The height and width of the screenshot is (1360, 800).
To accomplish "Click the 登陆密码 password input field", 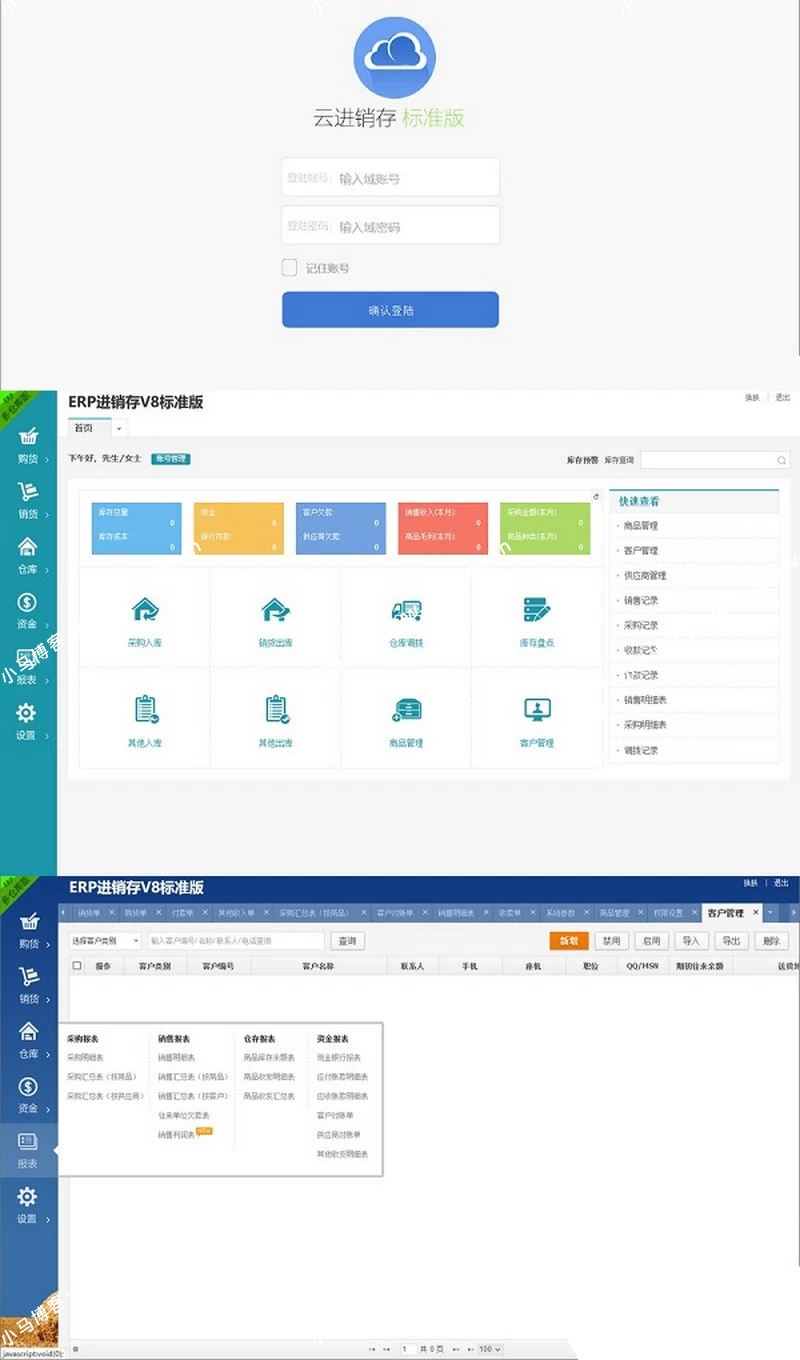I will click(390, 226).
